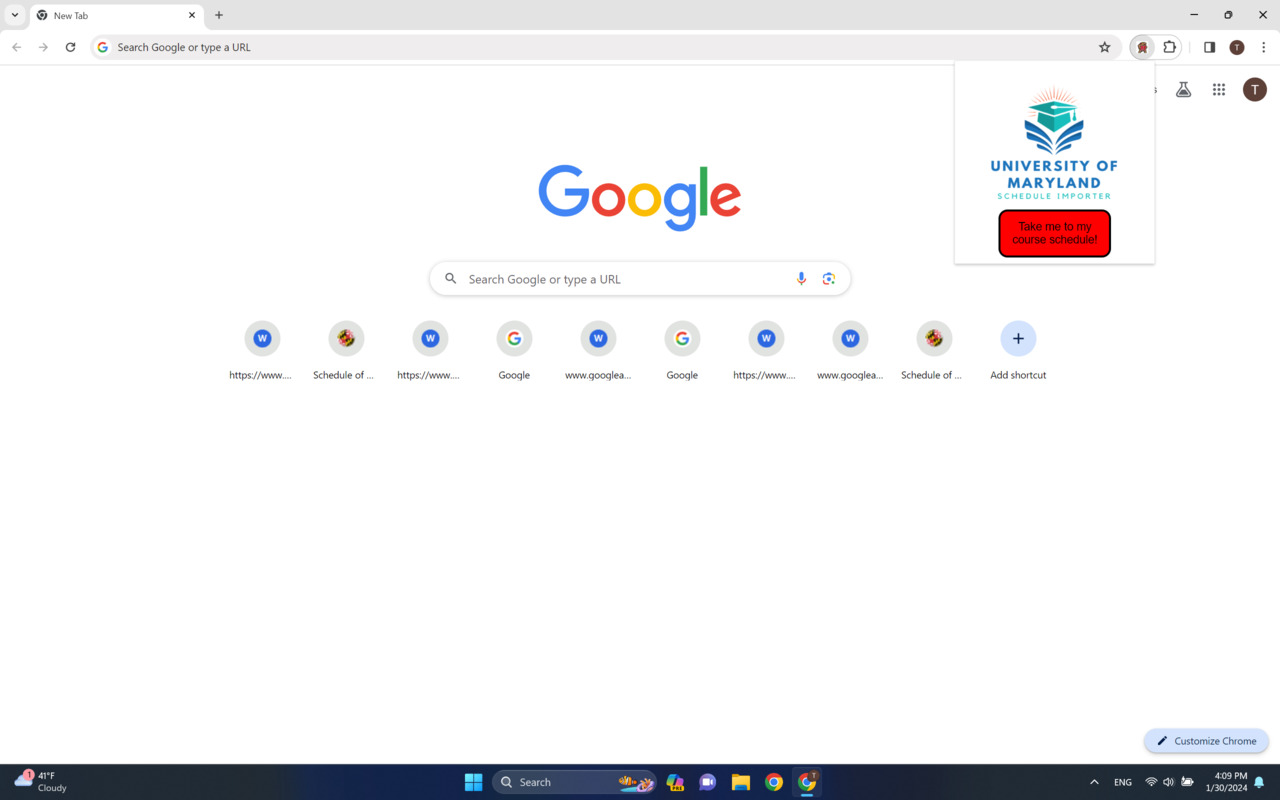Open the weather widget showing 41°F Cloudy

tap(40, 781)
